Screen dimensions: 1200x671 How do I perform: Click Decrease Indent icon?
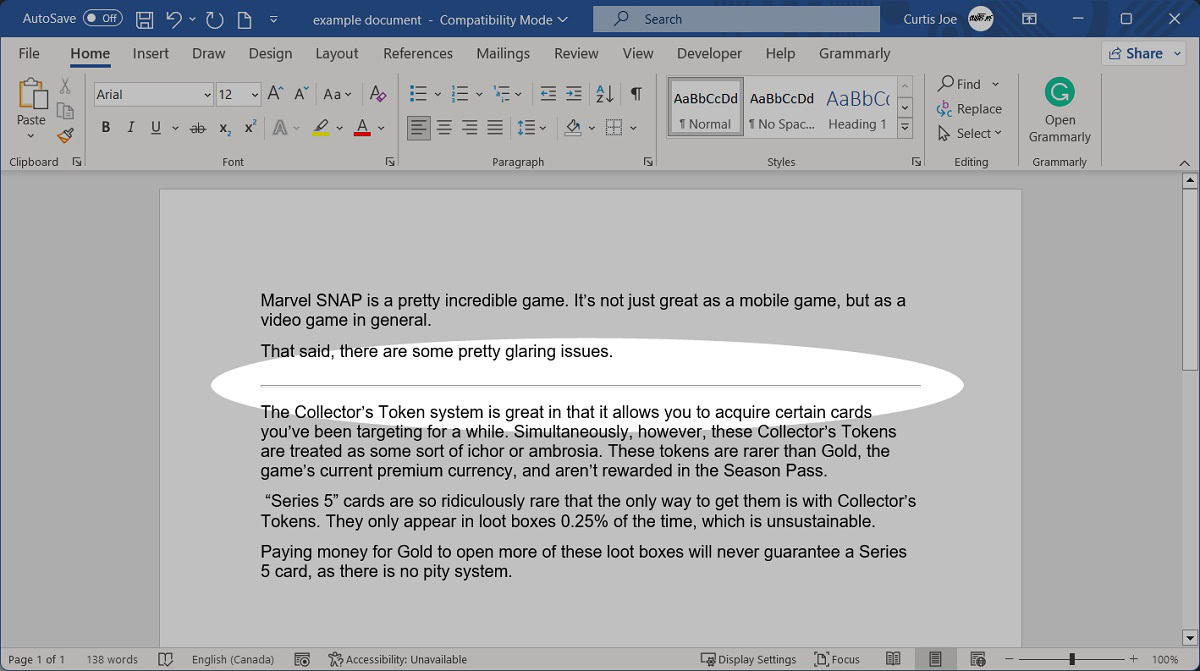pyautogui.click(x=548, y=94)
